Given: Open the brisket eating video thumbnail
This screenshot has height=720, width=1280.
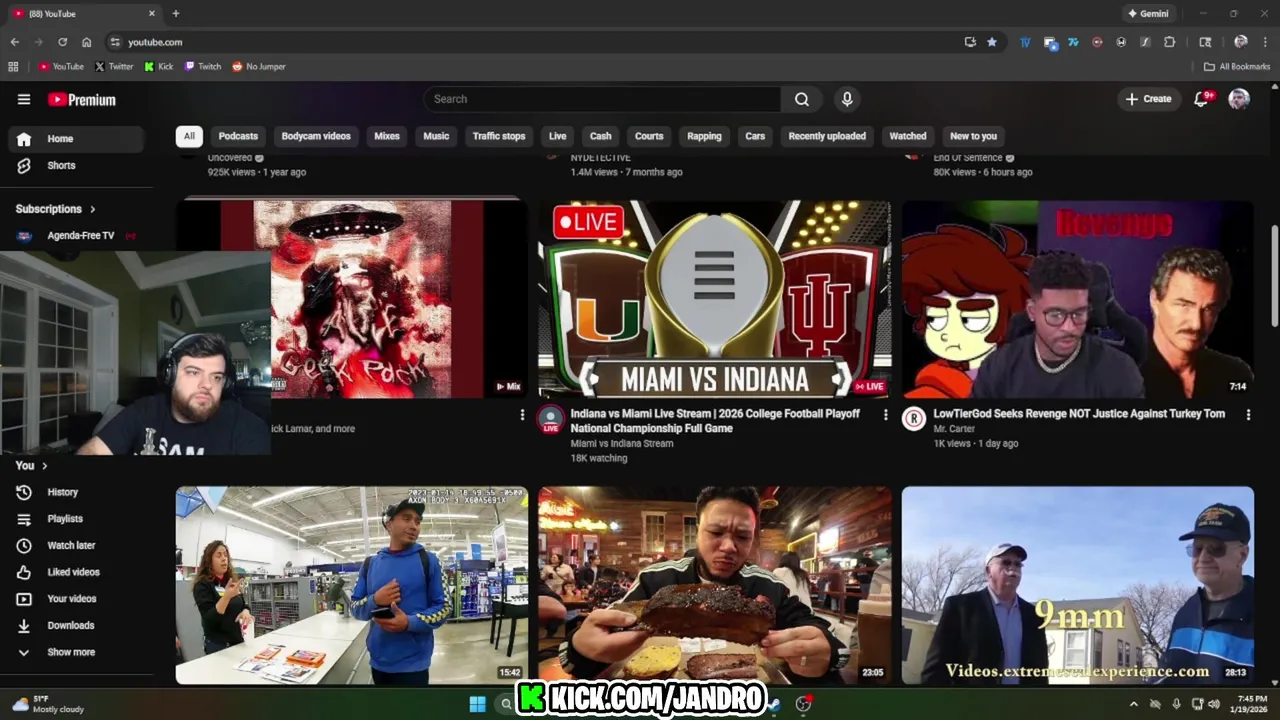Looking at the screenshot, I should (x=715, y=585).
